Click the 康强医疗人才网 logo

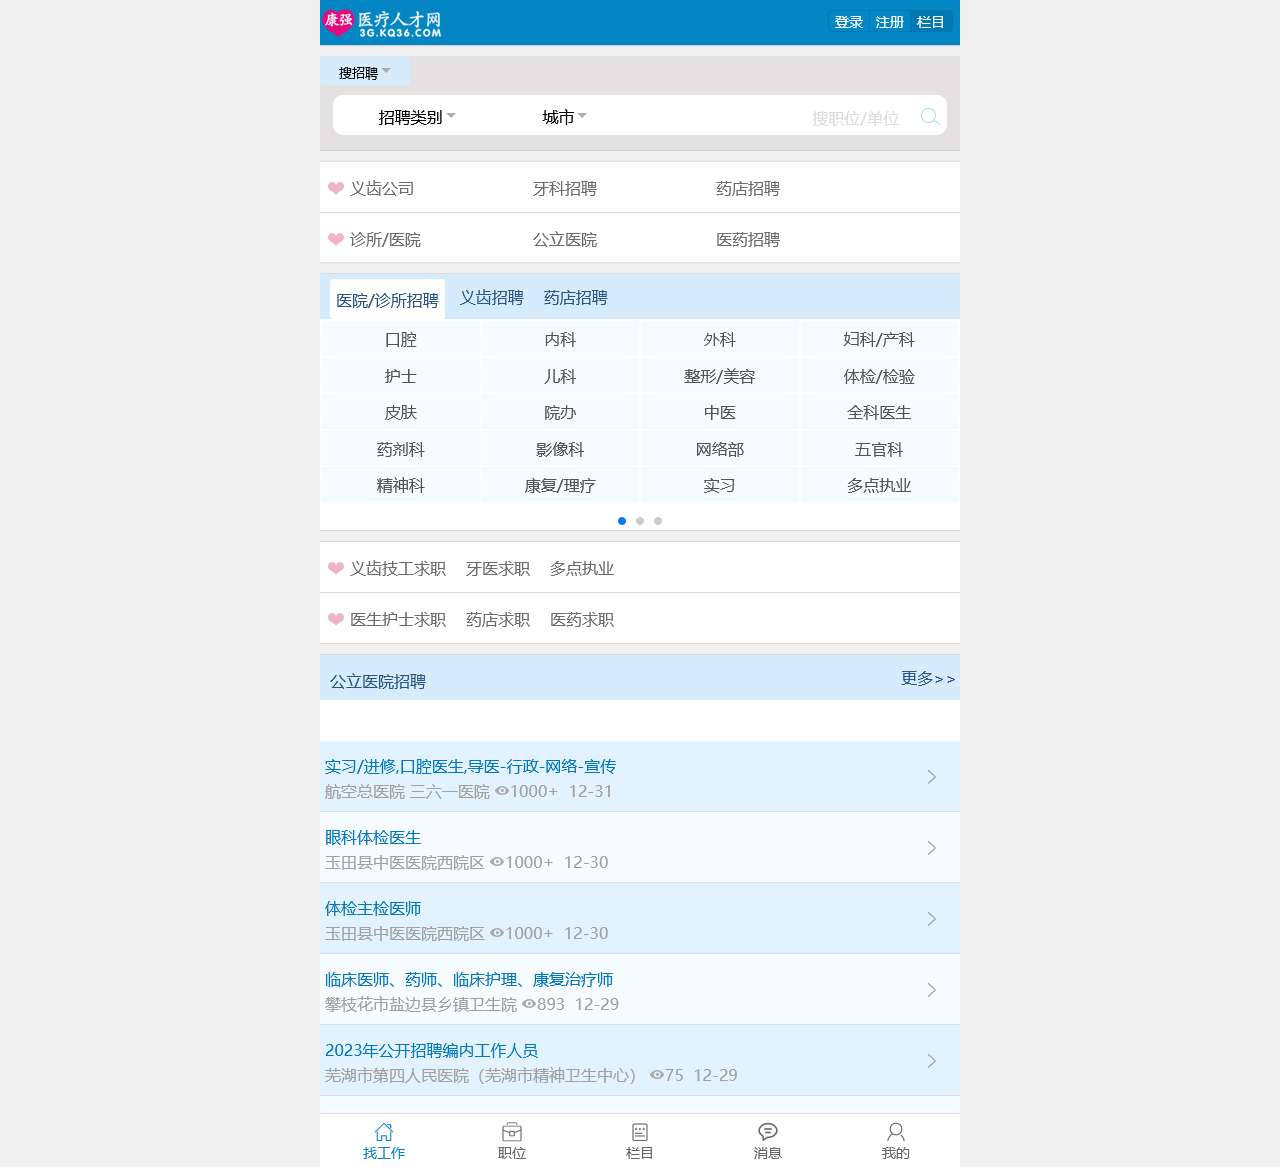[x=382, y=23]
